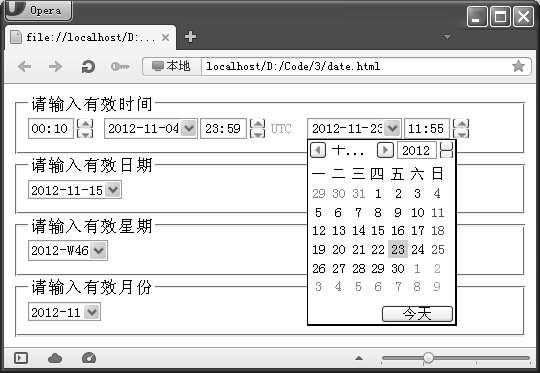Adjust the zoom slider handle
Image resolution: width=540 pixels, height=373 pixels.
tap(428, 358)
